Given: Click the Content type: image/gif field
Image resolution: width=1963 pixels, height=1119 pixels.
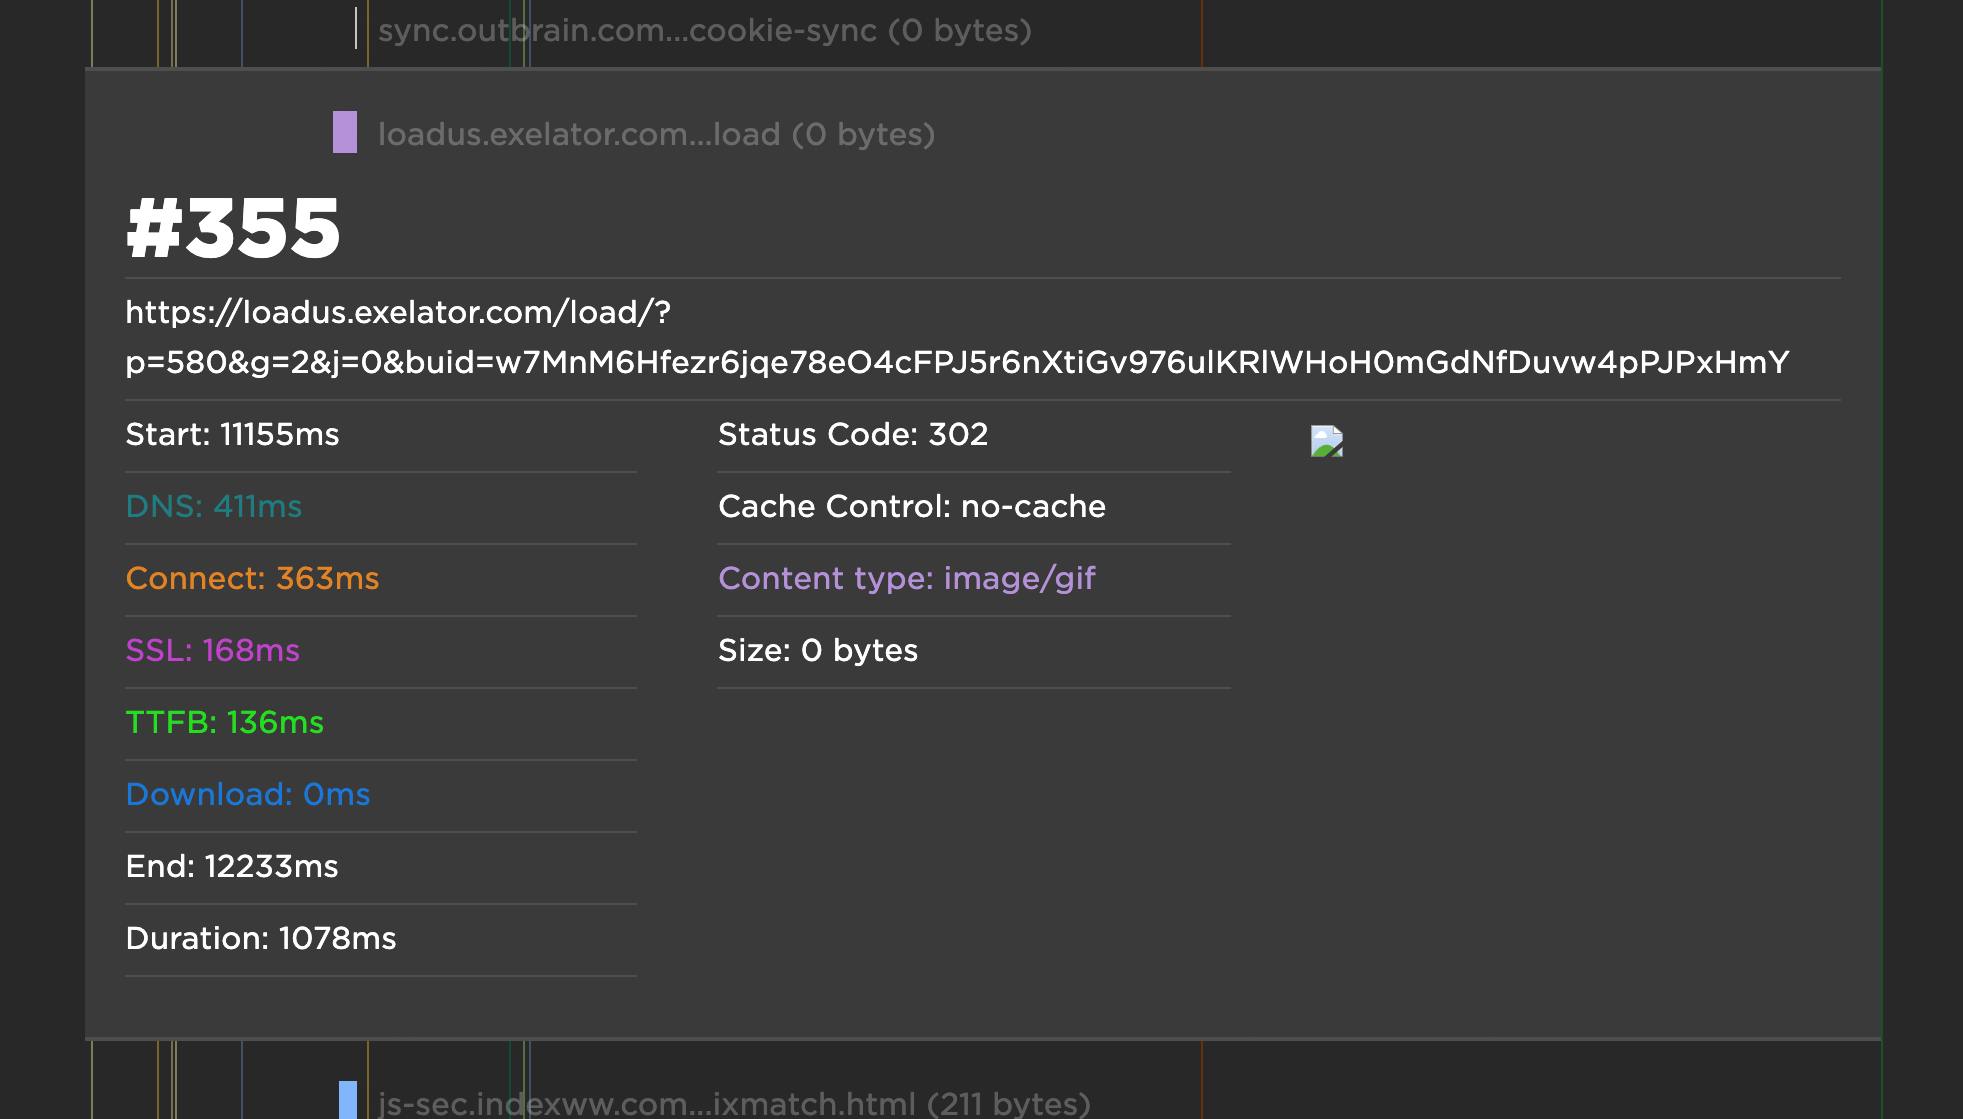Looking at the screenshot, I should [x=906, y=579].
